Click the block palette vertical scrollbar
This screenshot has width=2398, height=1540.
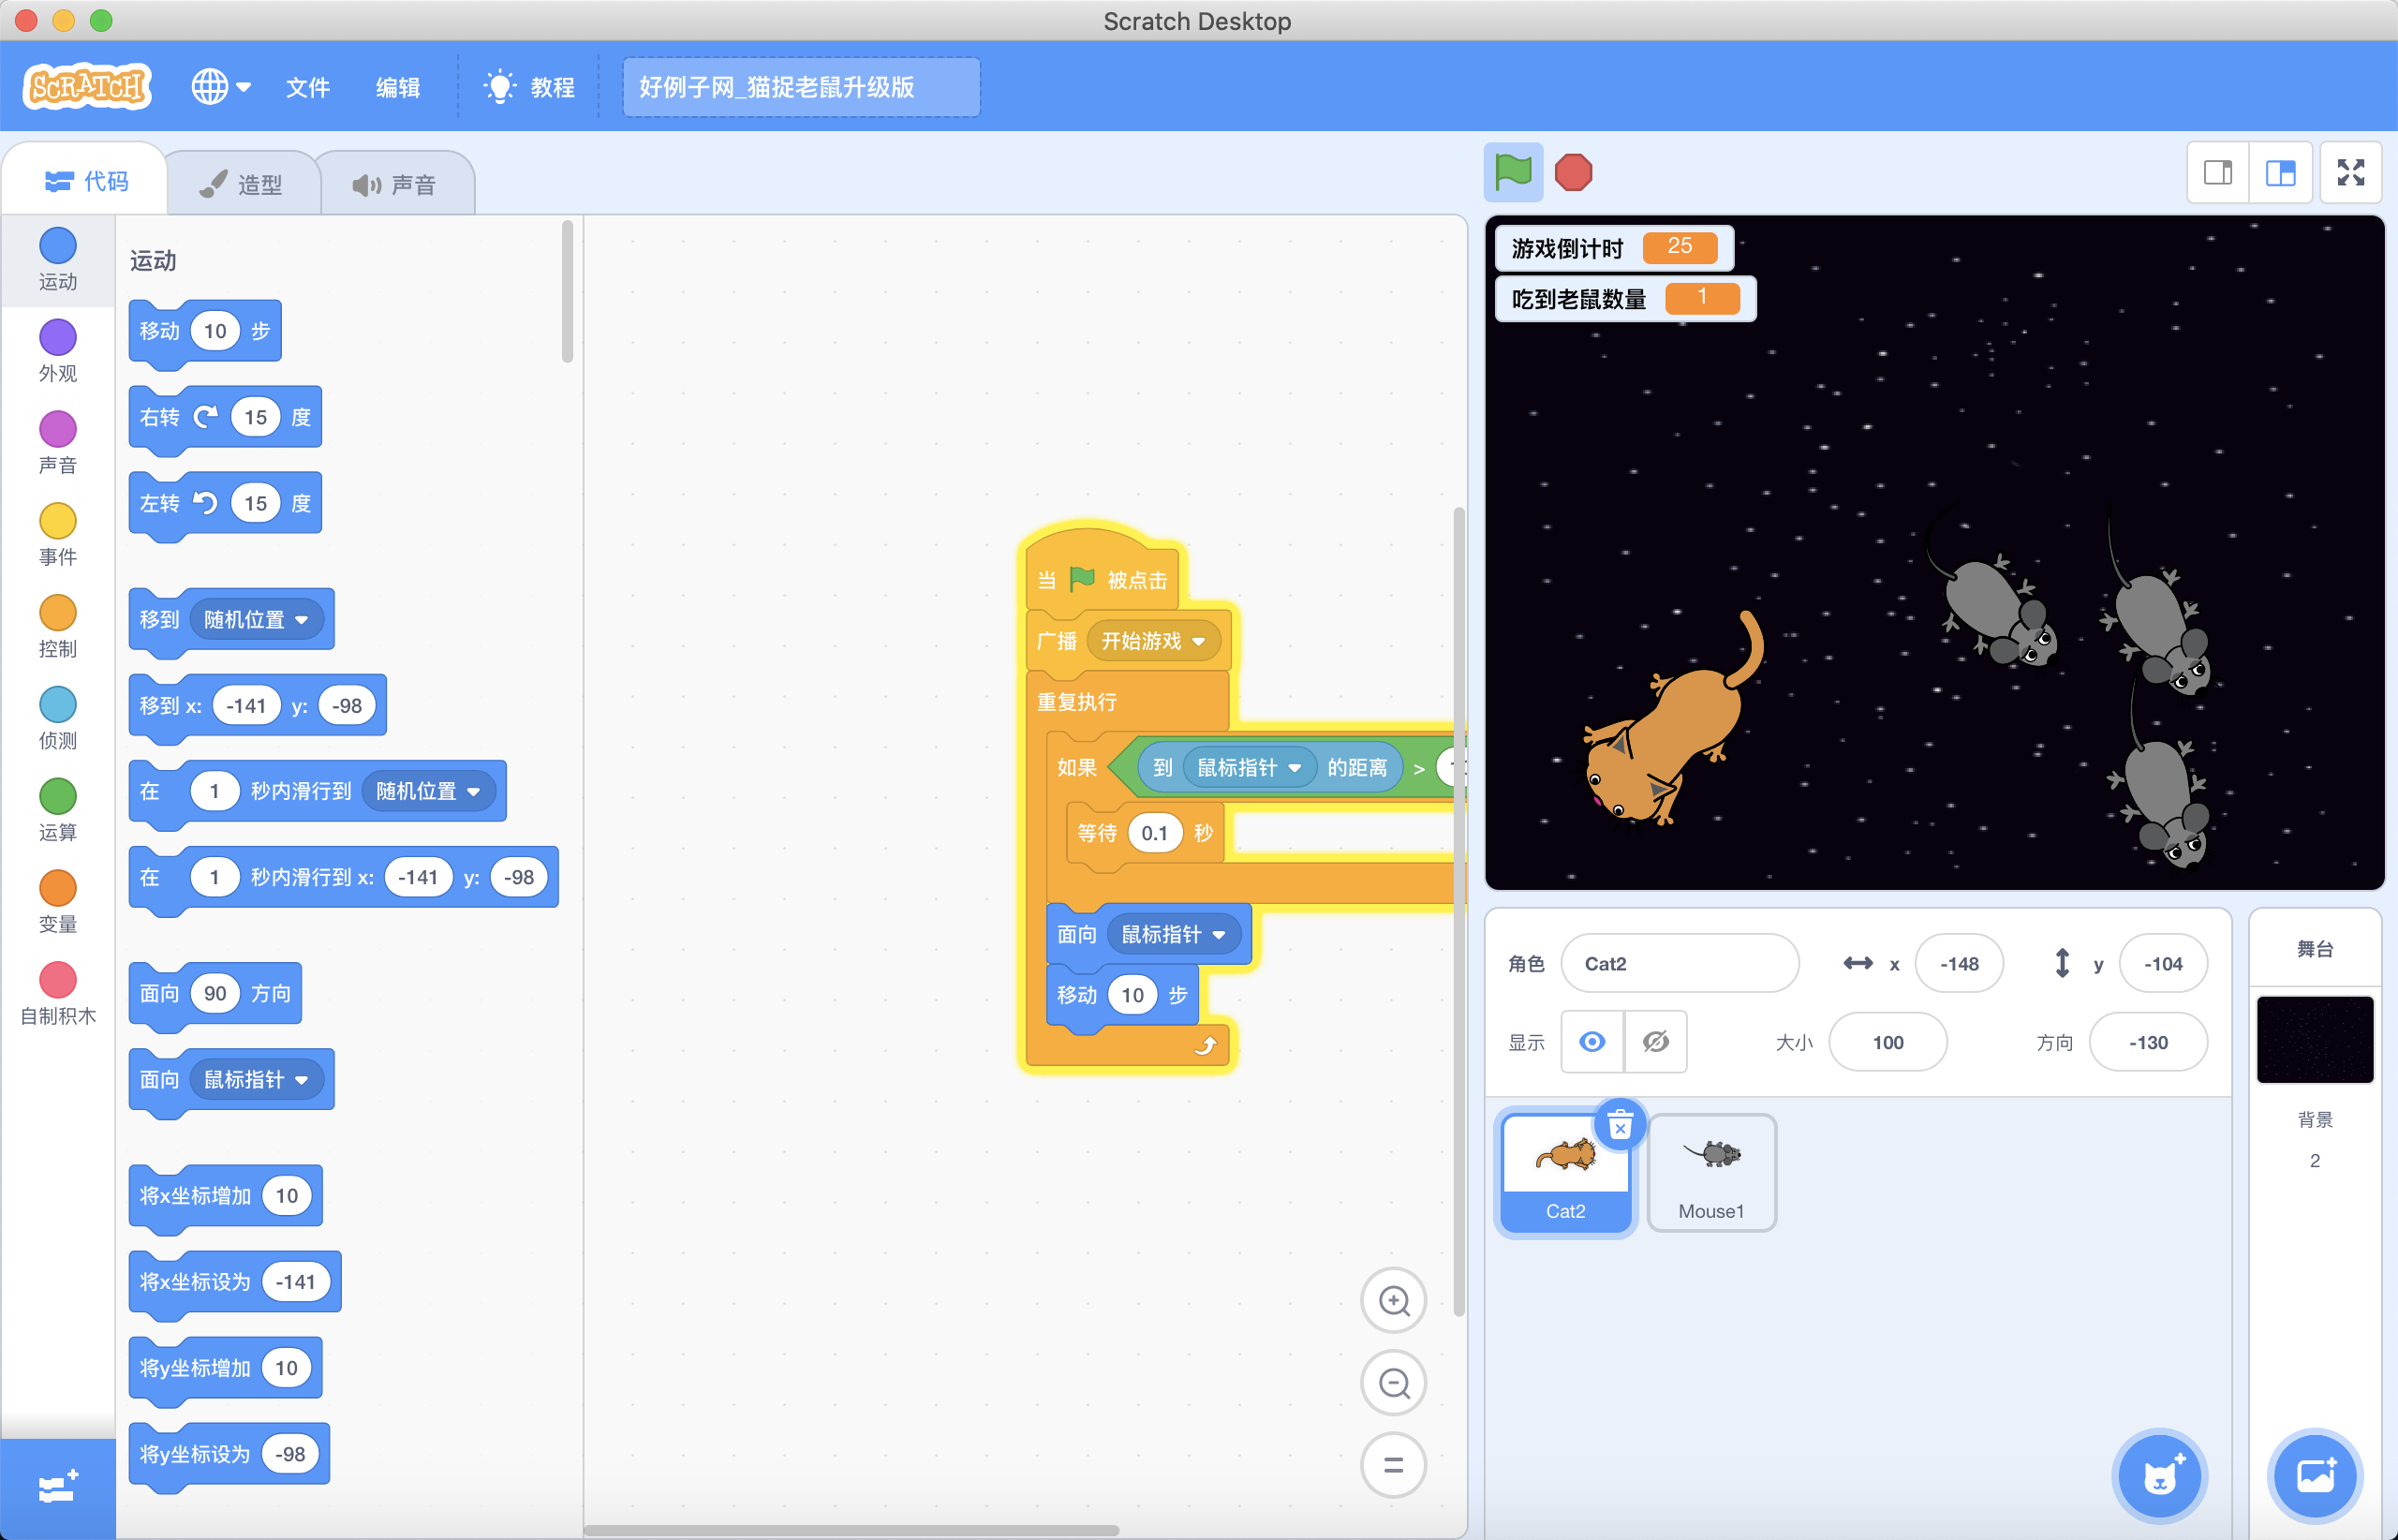coord(567,291)
